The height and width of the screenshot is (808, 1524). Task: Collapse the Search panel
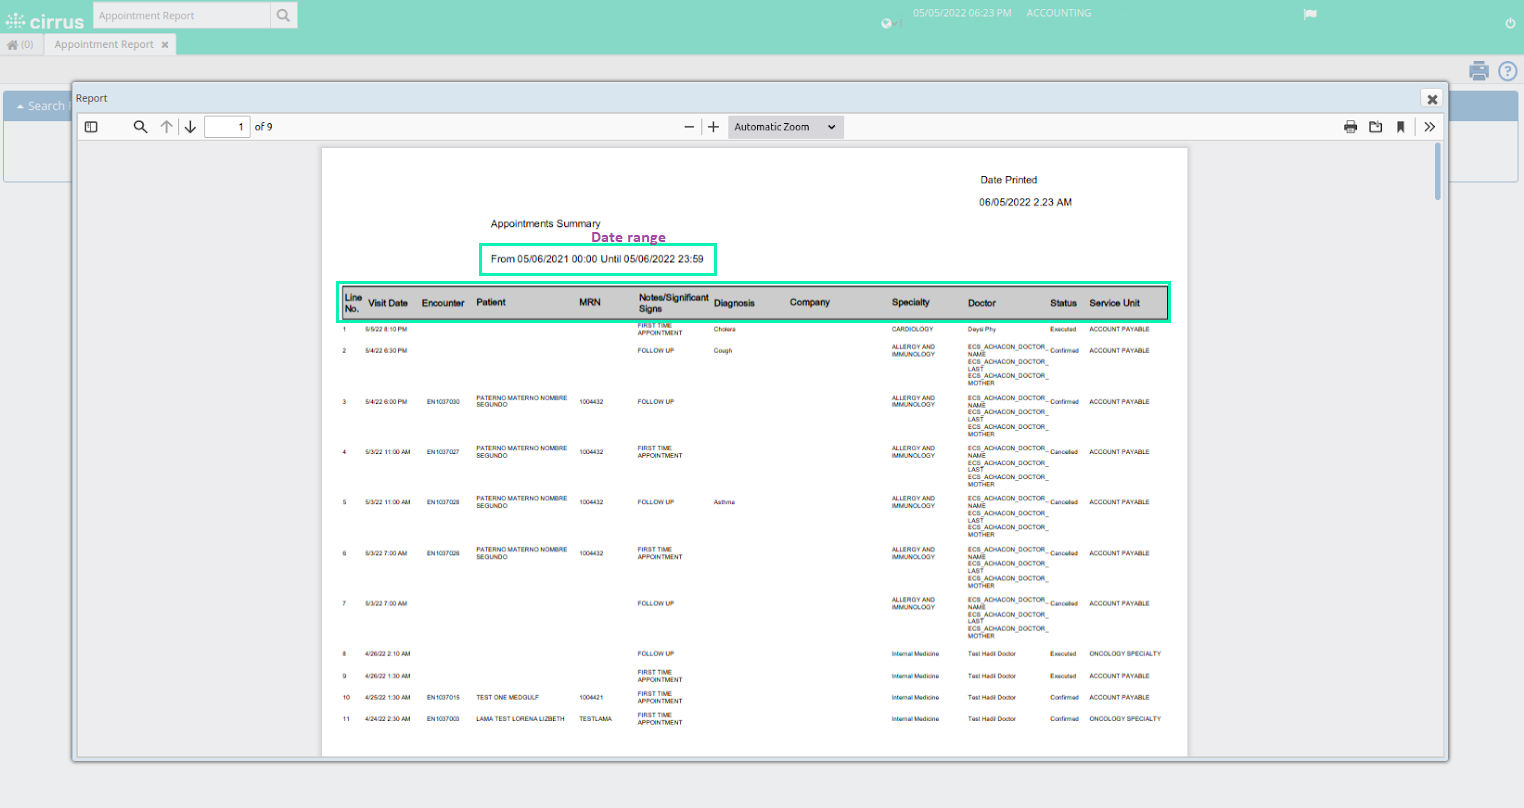[x=22, y=105]
